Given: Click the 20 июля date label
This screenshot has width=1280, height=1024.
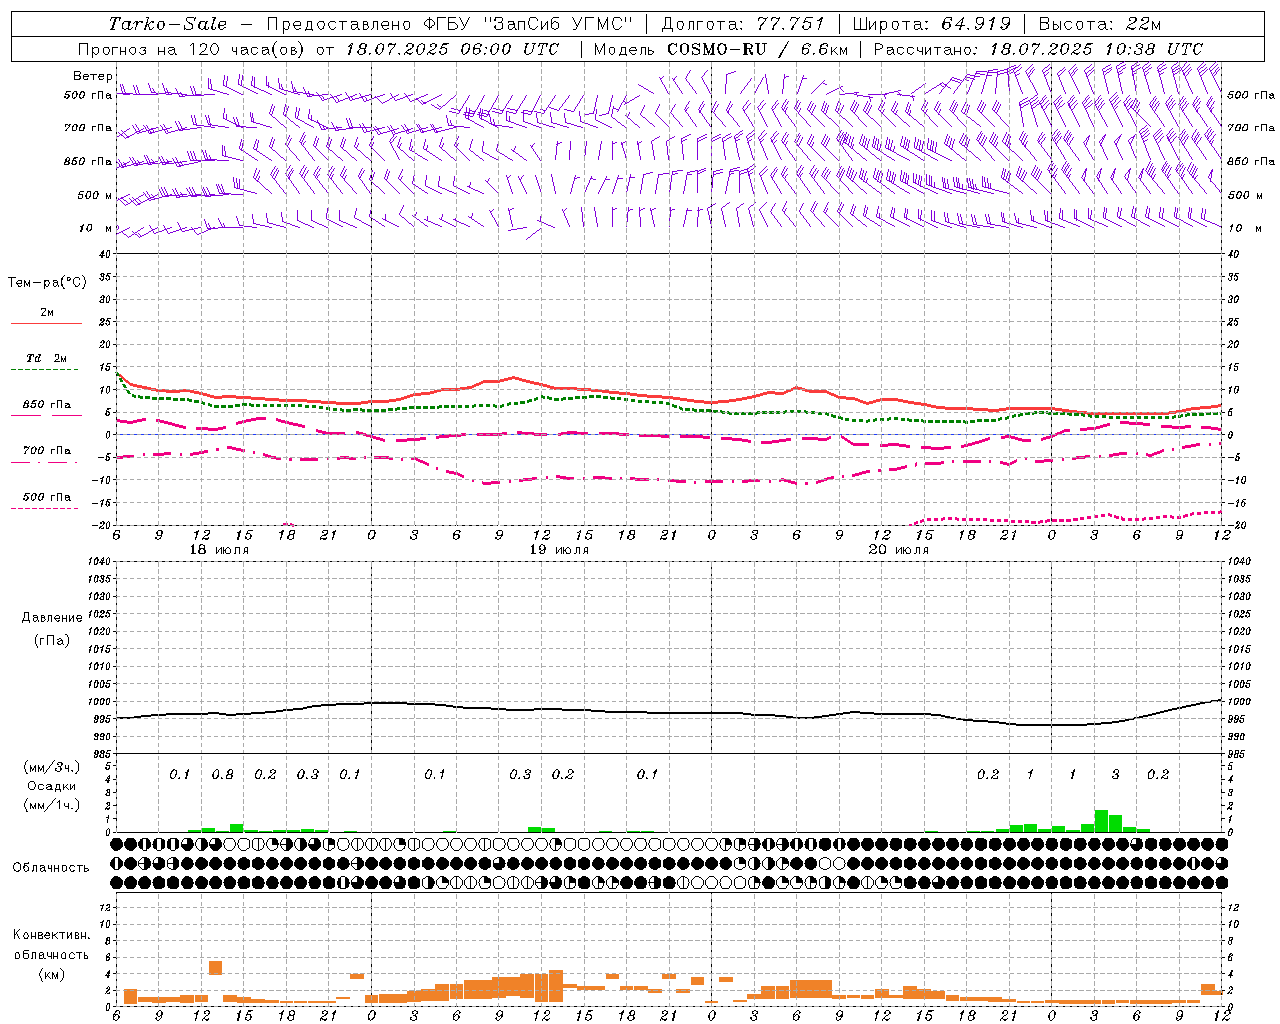Looking at the screenshot, I should (x=899, y=550).
